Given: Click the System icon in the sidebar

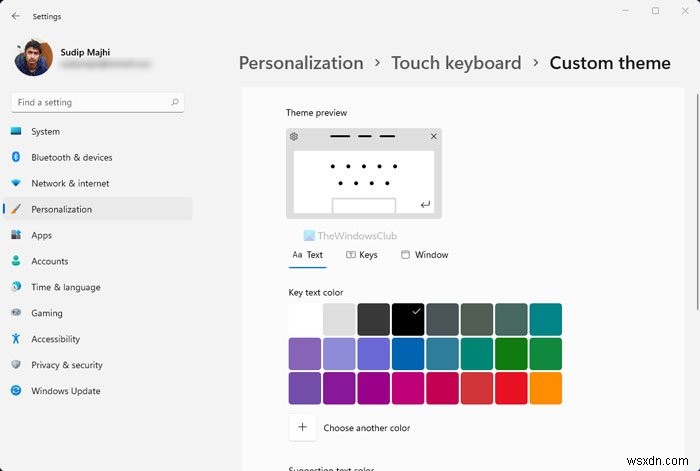Looking at the screenshot, I should click(x=16, y=131).
